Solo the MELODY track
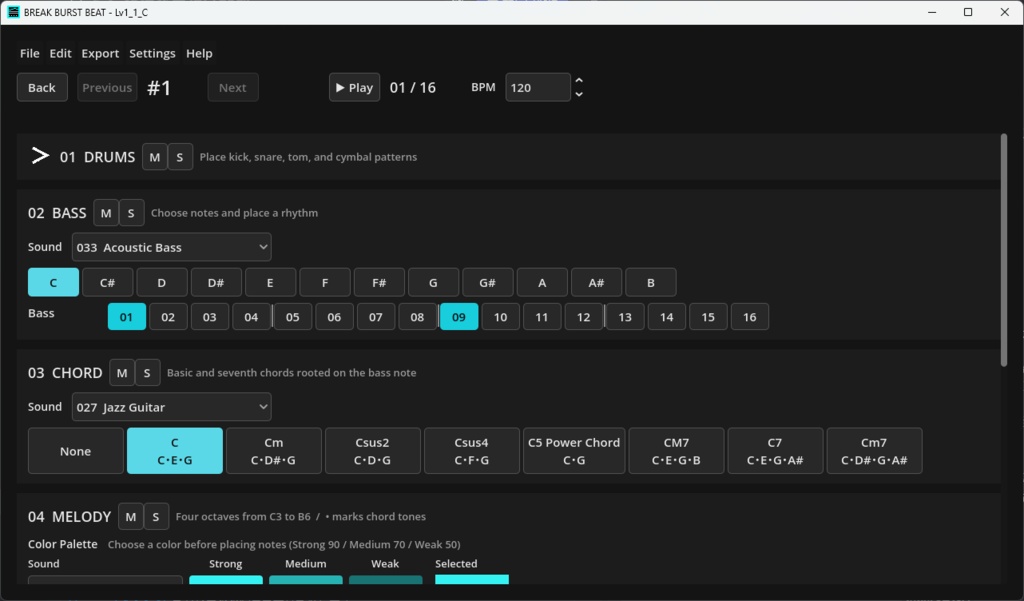The width and height of the screenshot is (1024, 601). pos(155,517)
